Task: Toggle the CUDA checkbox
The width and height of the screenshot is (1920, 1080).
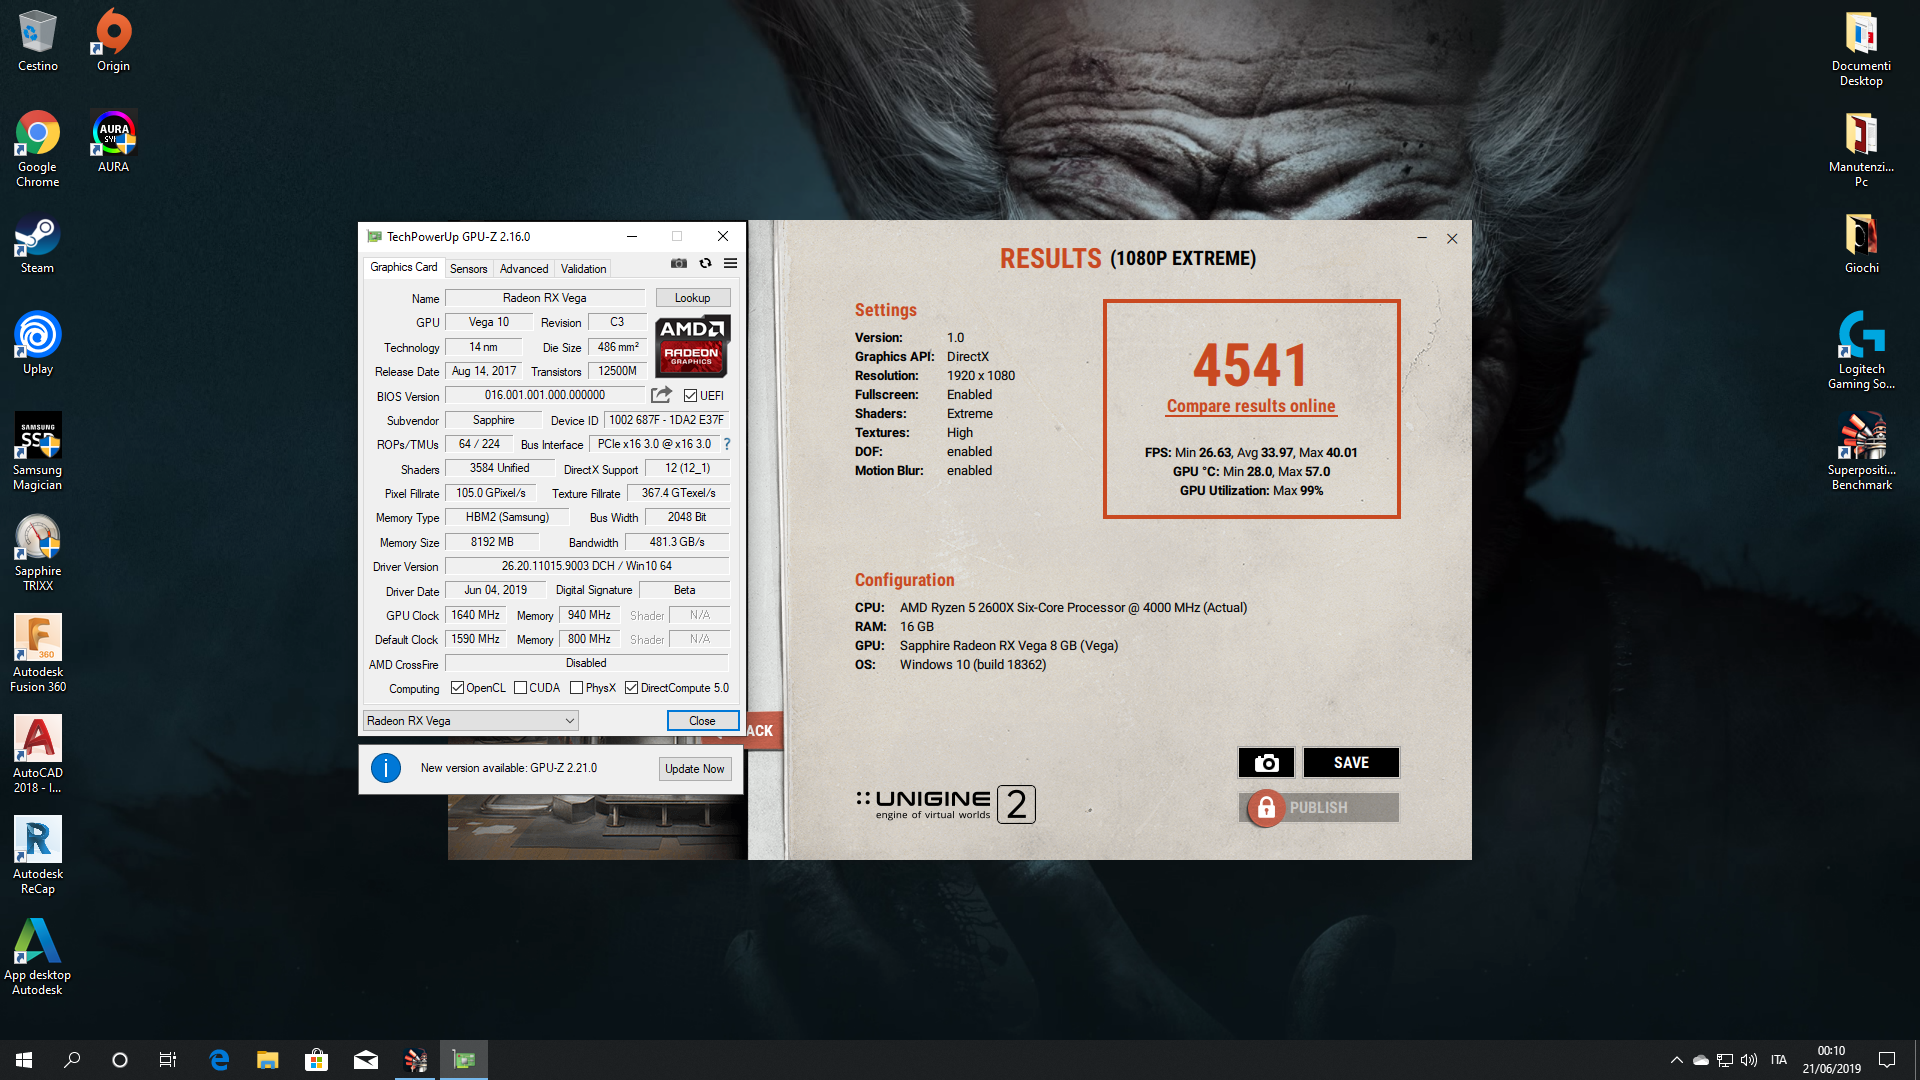Action: click(x=520, y=688)
